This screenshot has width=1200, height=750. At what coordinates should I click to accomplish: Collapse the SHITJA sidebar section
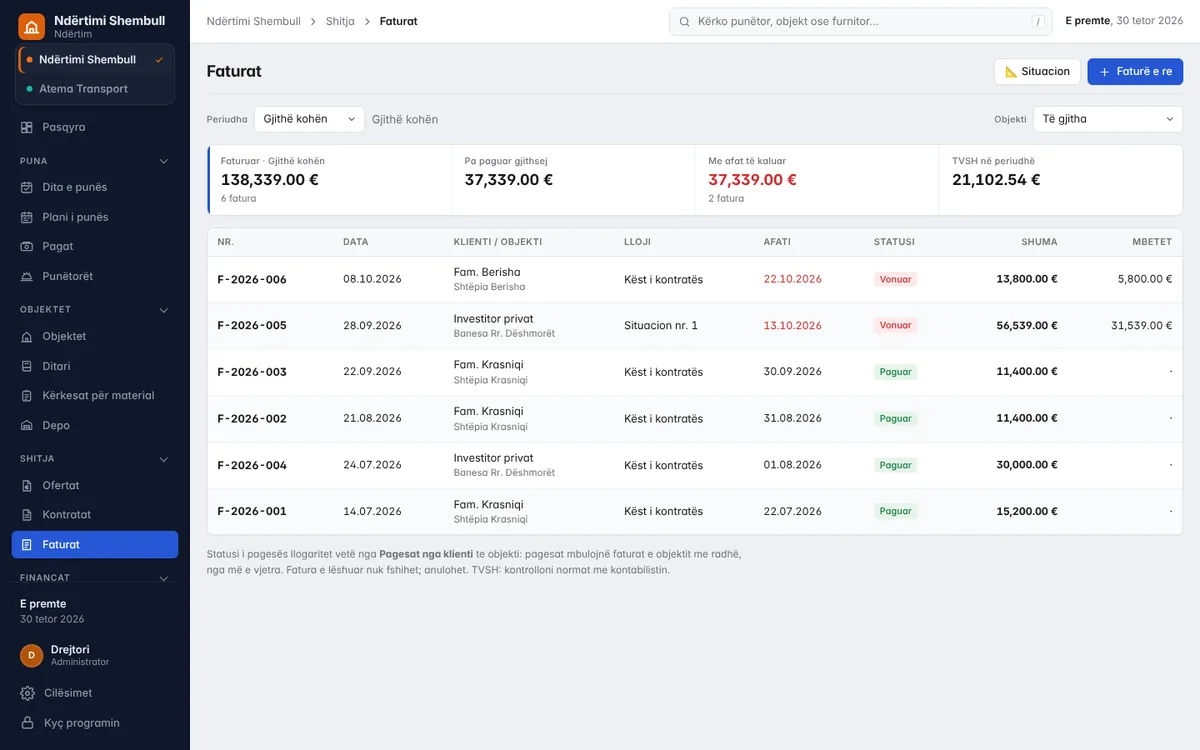pyautogui.click(x=164, y=459)
